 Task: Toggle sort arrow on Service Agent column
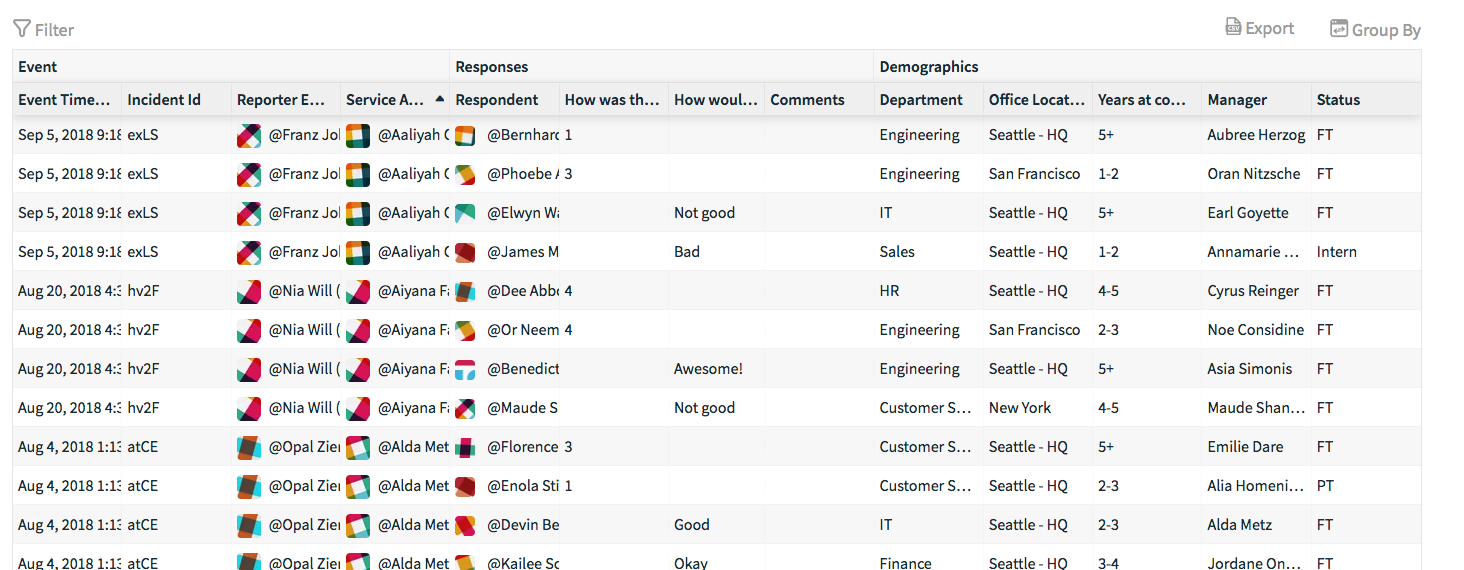pos(439,99)
